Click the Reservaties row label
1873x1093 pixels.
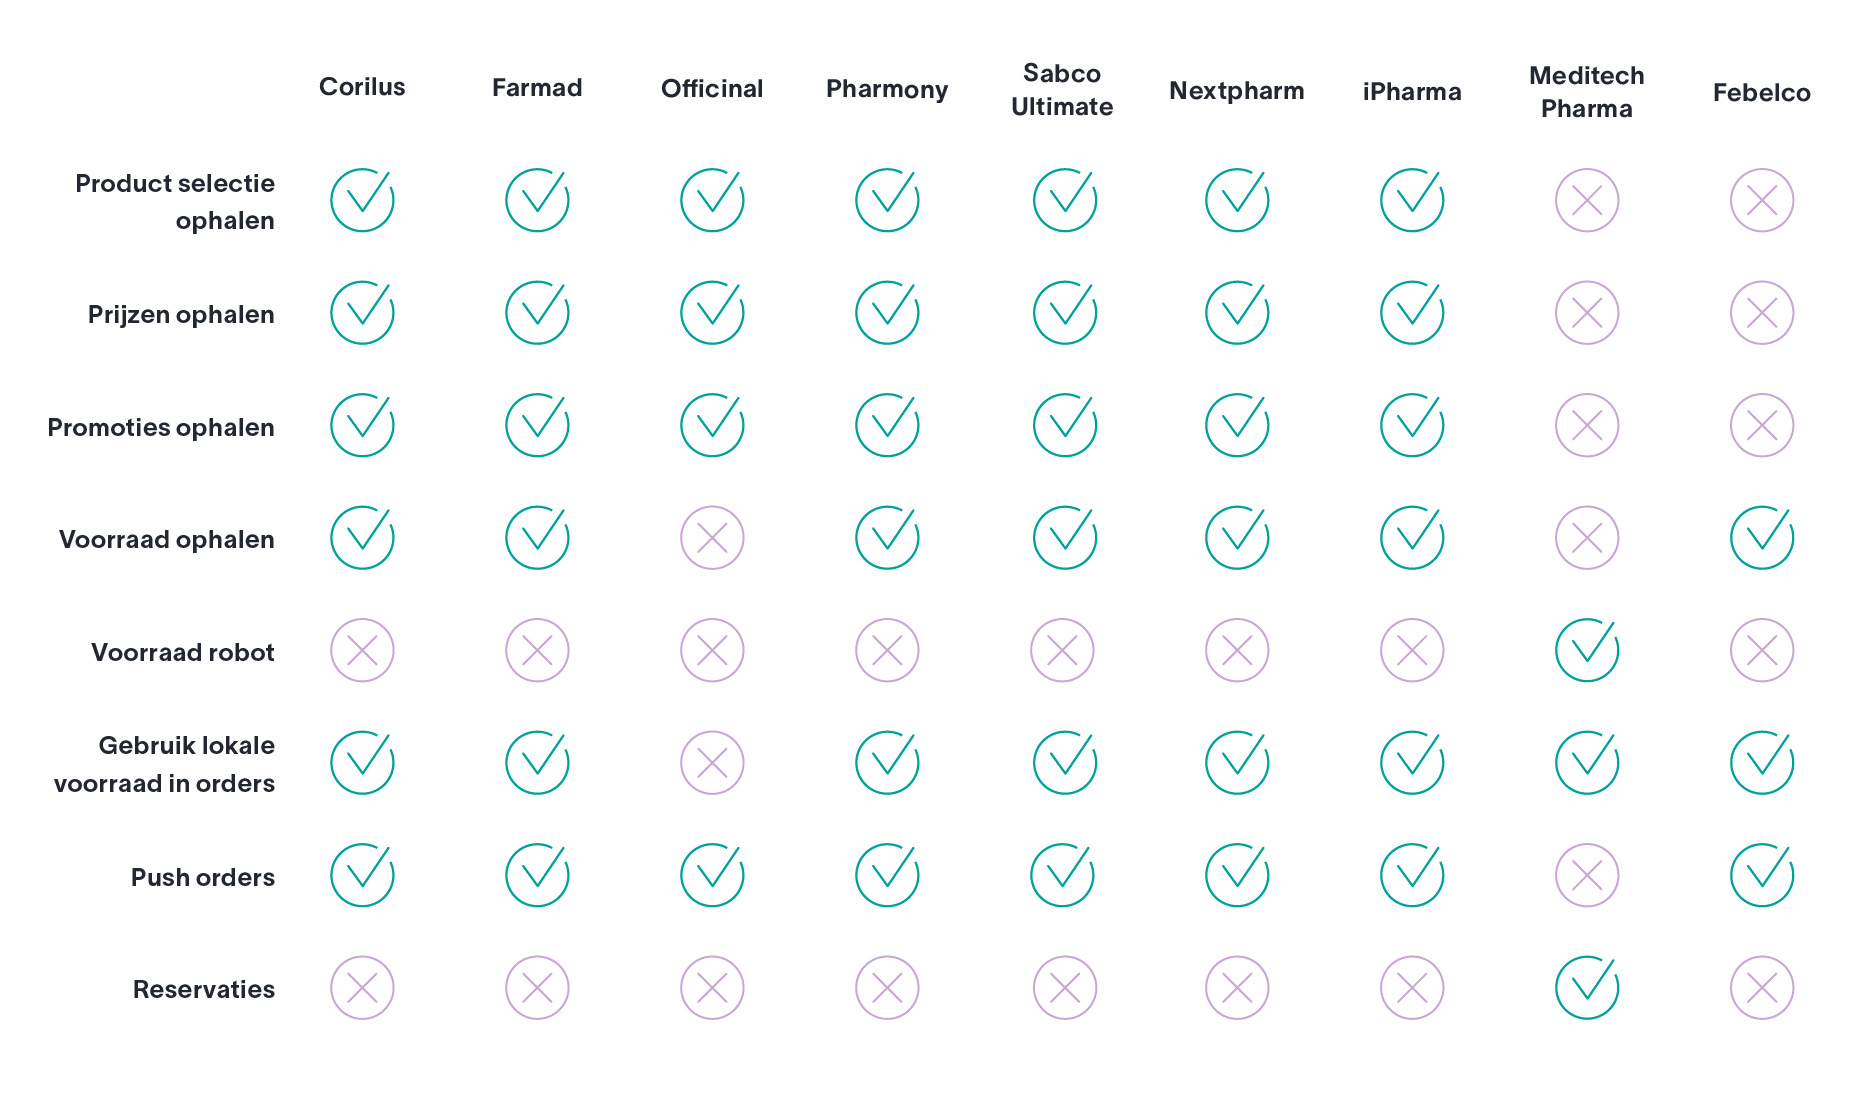tap(204, 989)
